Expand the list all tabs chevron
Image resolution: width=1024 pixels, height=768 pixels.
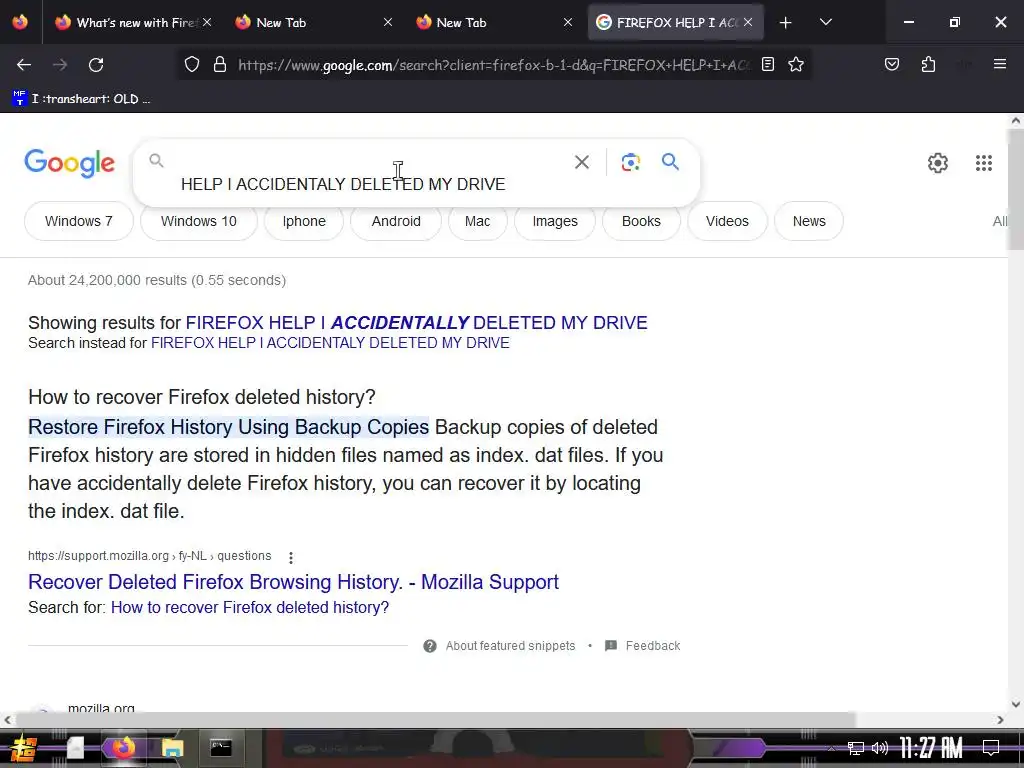pos(825,22)
